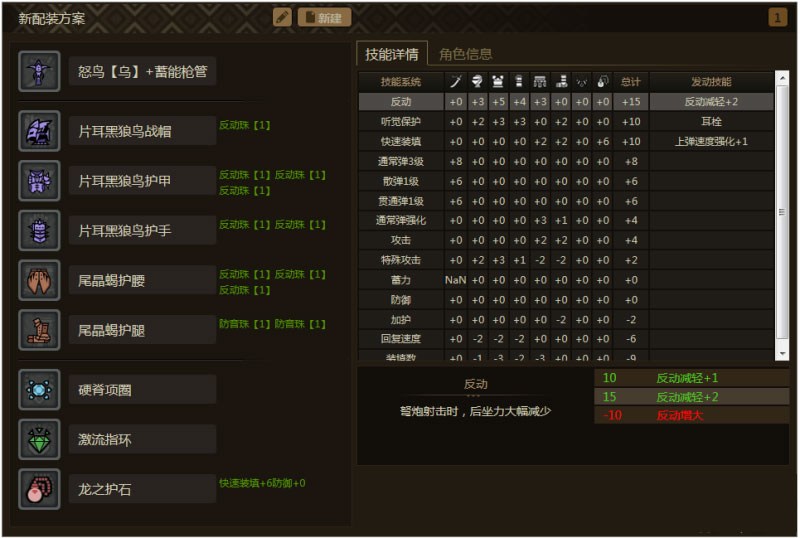Screen dimensions: 800x538
Task: Select the weapon icon for 怒鸟【乌】
Action: pos(39,71)
